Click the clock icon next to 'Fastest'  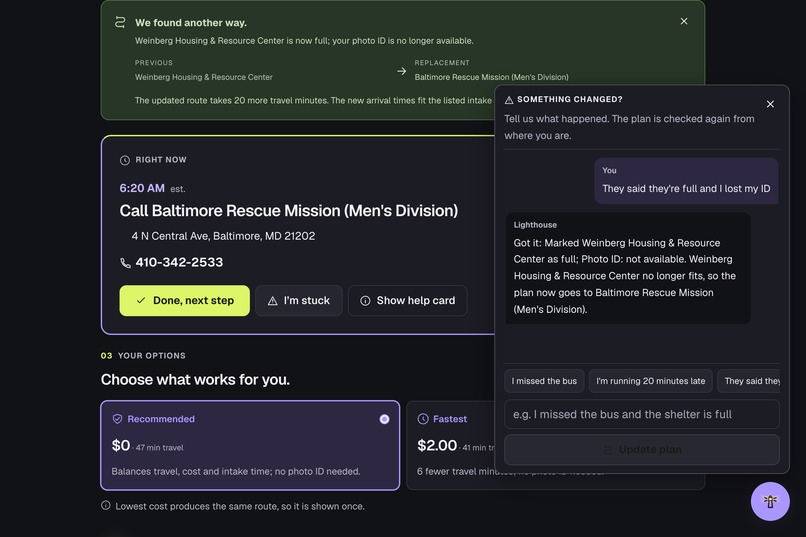(x=423, y=419)
